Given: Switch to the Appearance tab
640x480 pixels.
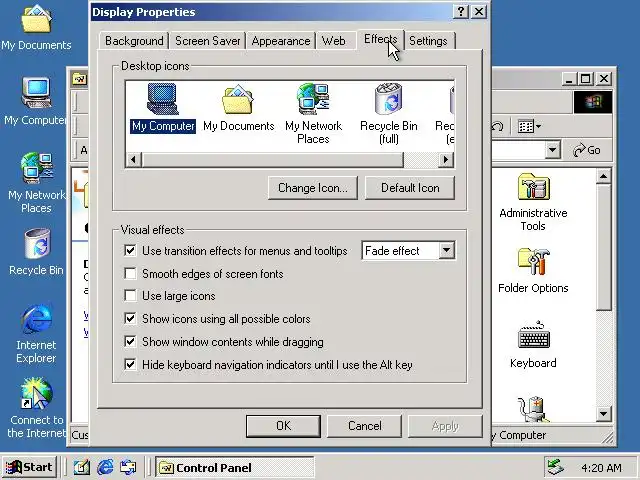Looking at the screenshot, I should point(280,41).
